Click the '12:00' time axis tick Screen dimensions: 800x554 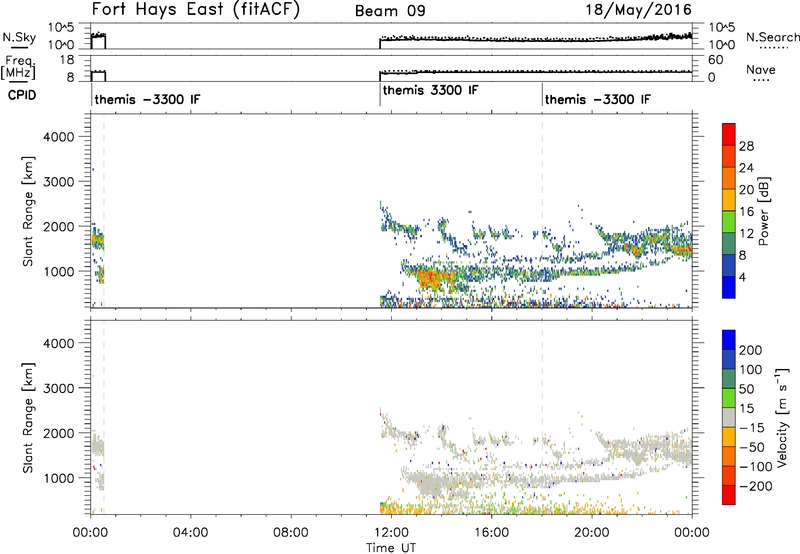(391, 533)
